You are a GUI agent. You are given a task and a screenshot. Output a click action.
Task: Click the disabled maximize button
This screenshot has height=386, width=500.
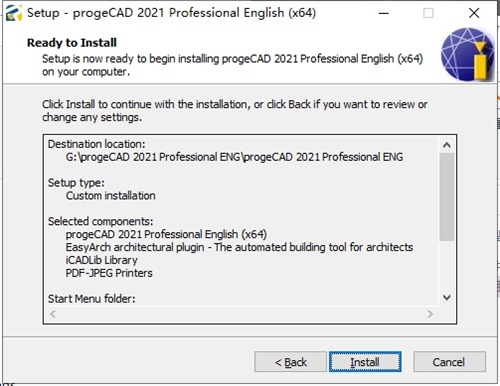coord(428,13)
